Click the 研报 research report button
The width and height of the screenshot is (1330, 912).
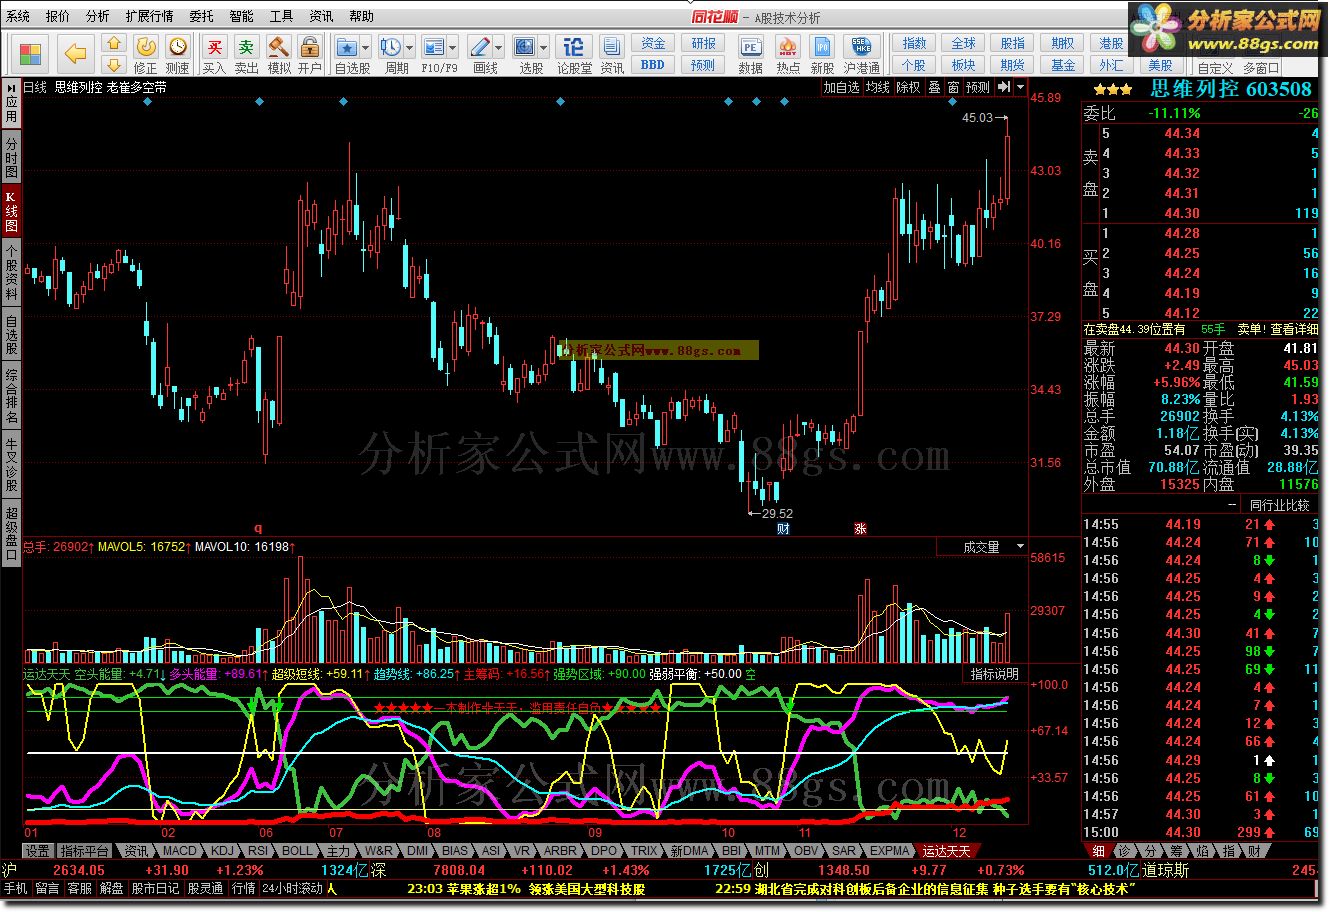click(x=703, y=43)
